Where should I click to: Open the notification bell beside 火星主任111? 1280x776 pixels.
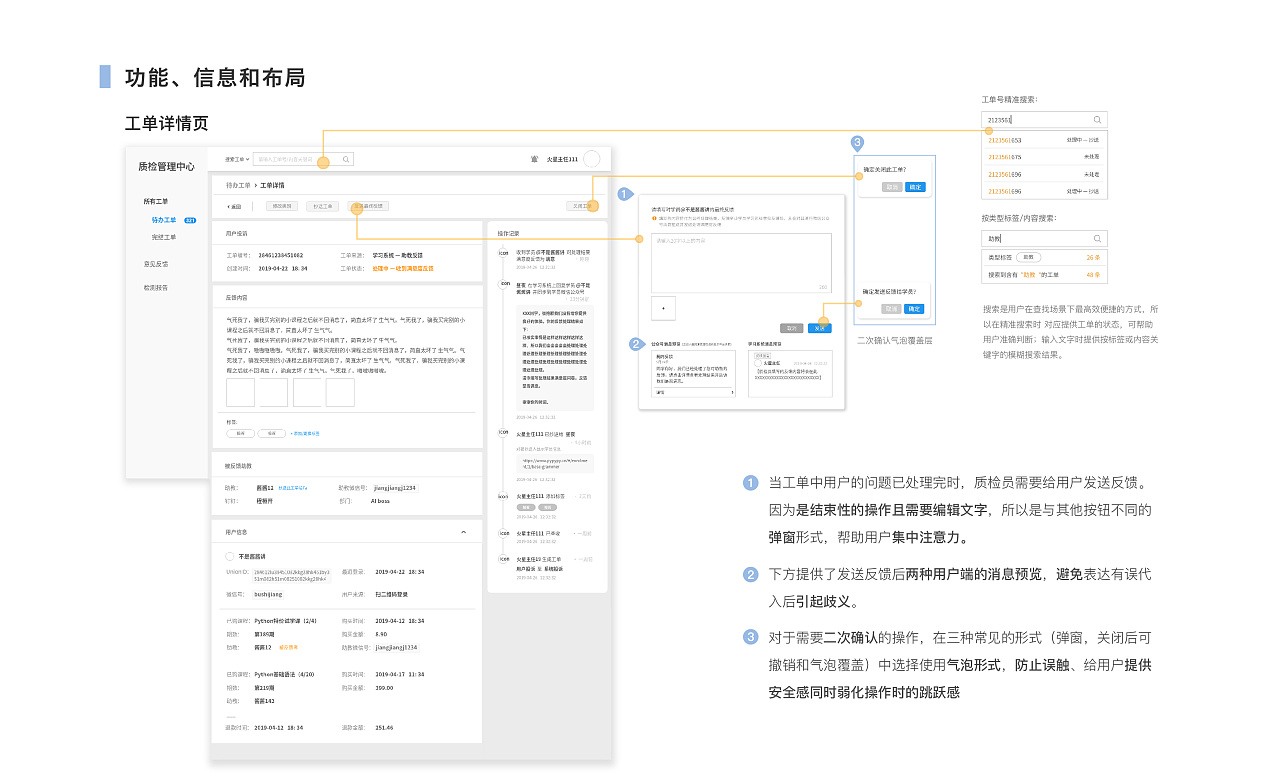click(535, 158)
